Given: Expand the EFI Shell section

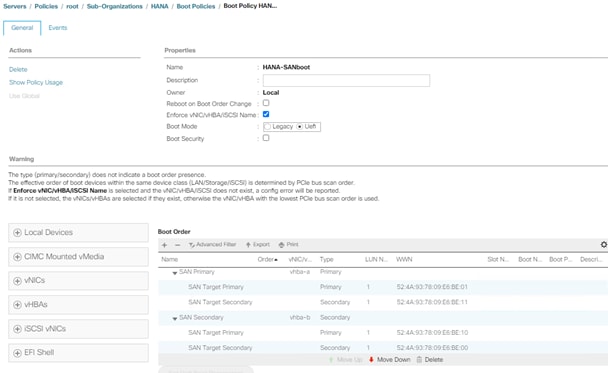Looking at the screenshot, I should pyautogui.click(x=78, y=352).
